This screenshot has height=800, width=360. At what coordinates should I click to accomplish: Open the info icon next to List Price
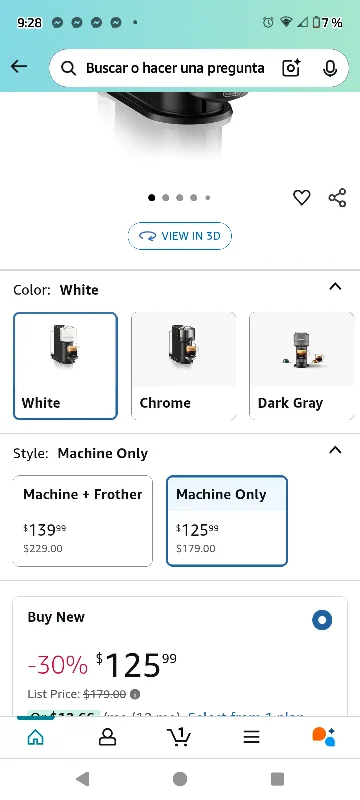point(135,694)
